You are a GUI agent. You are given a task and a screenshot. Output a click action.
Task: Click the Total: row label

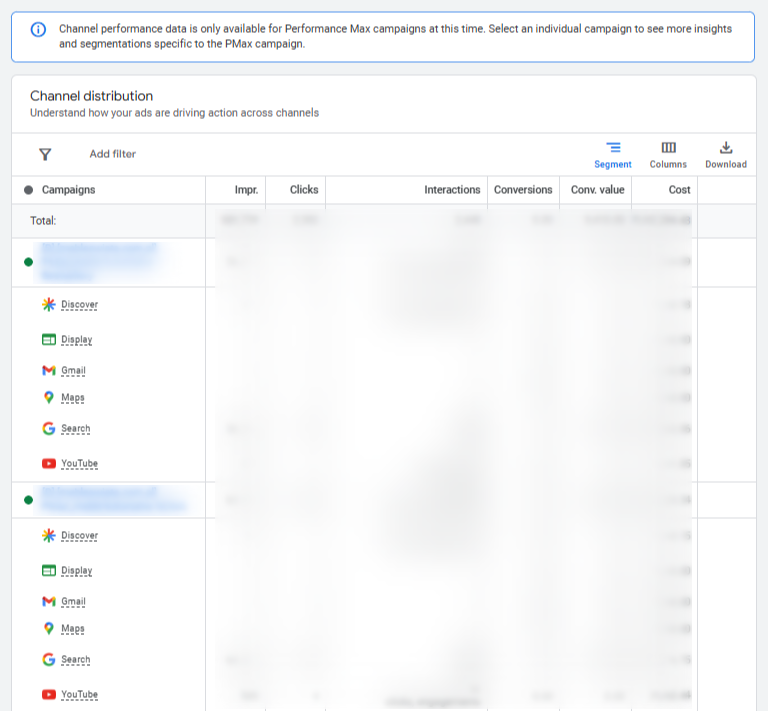tap(43, 221)
